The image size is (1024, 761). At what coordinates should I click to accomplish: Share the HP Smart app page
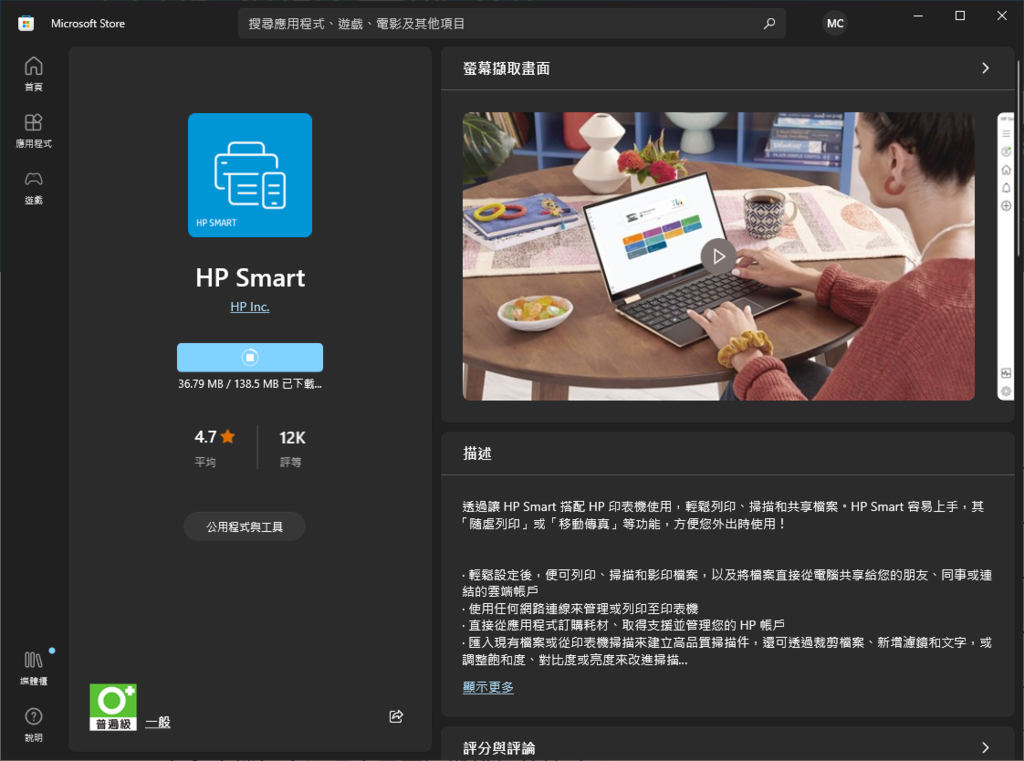(396, 717)
